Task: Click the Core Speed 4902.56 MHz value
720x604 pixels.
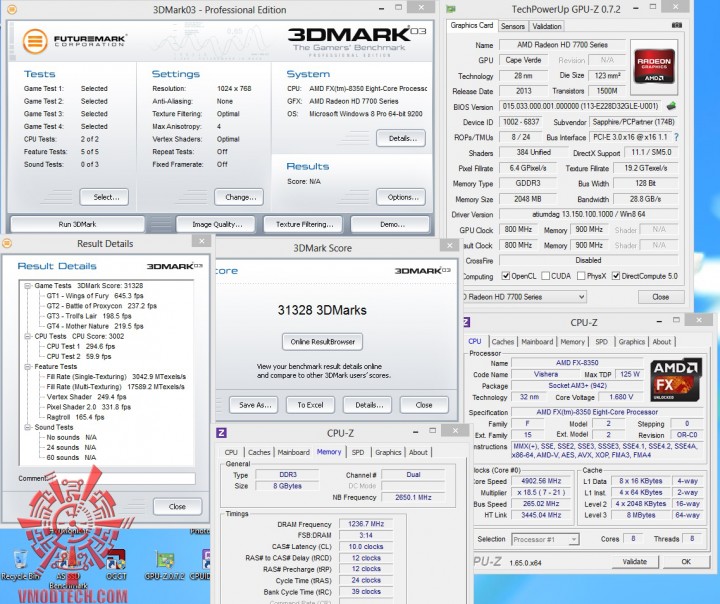Action: click(541, 481)
